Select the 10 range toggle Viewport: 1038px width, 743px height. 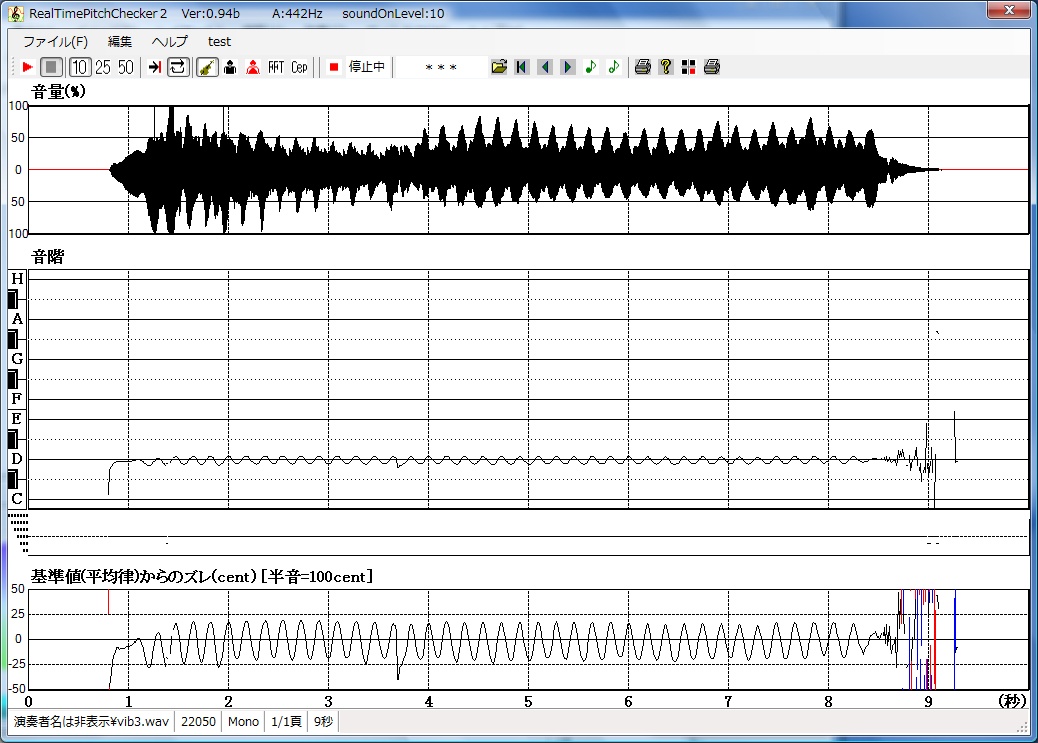80,67
